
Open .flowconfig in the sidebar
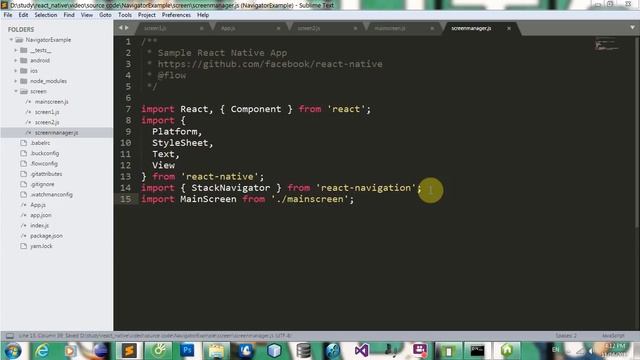click(x=44, y=164)
